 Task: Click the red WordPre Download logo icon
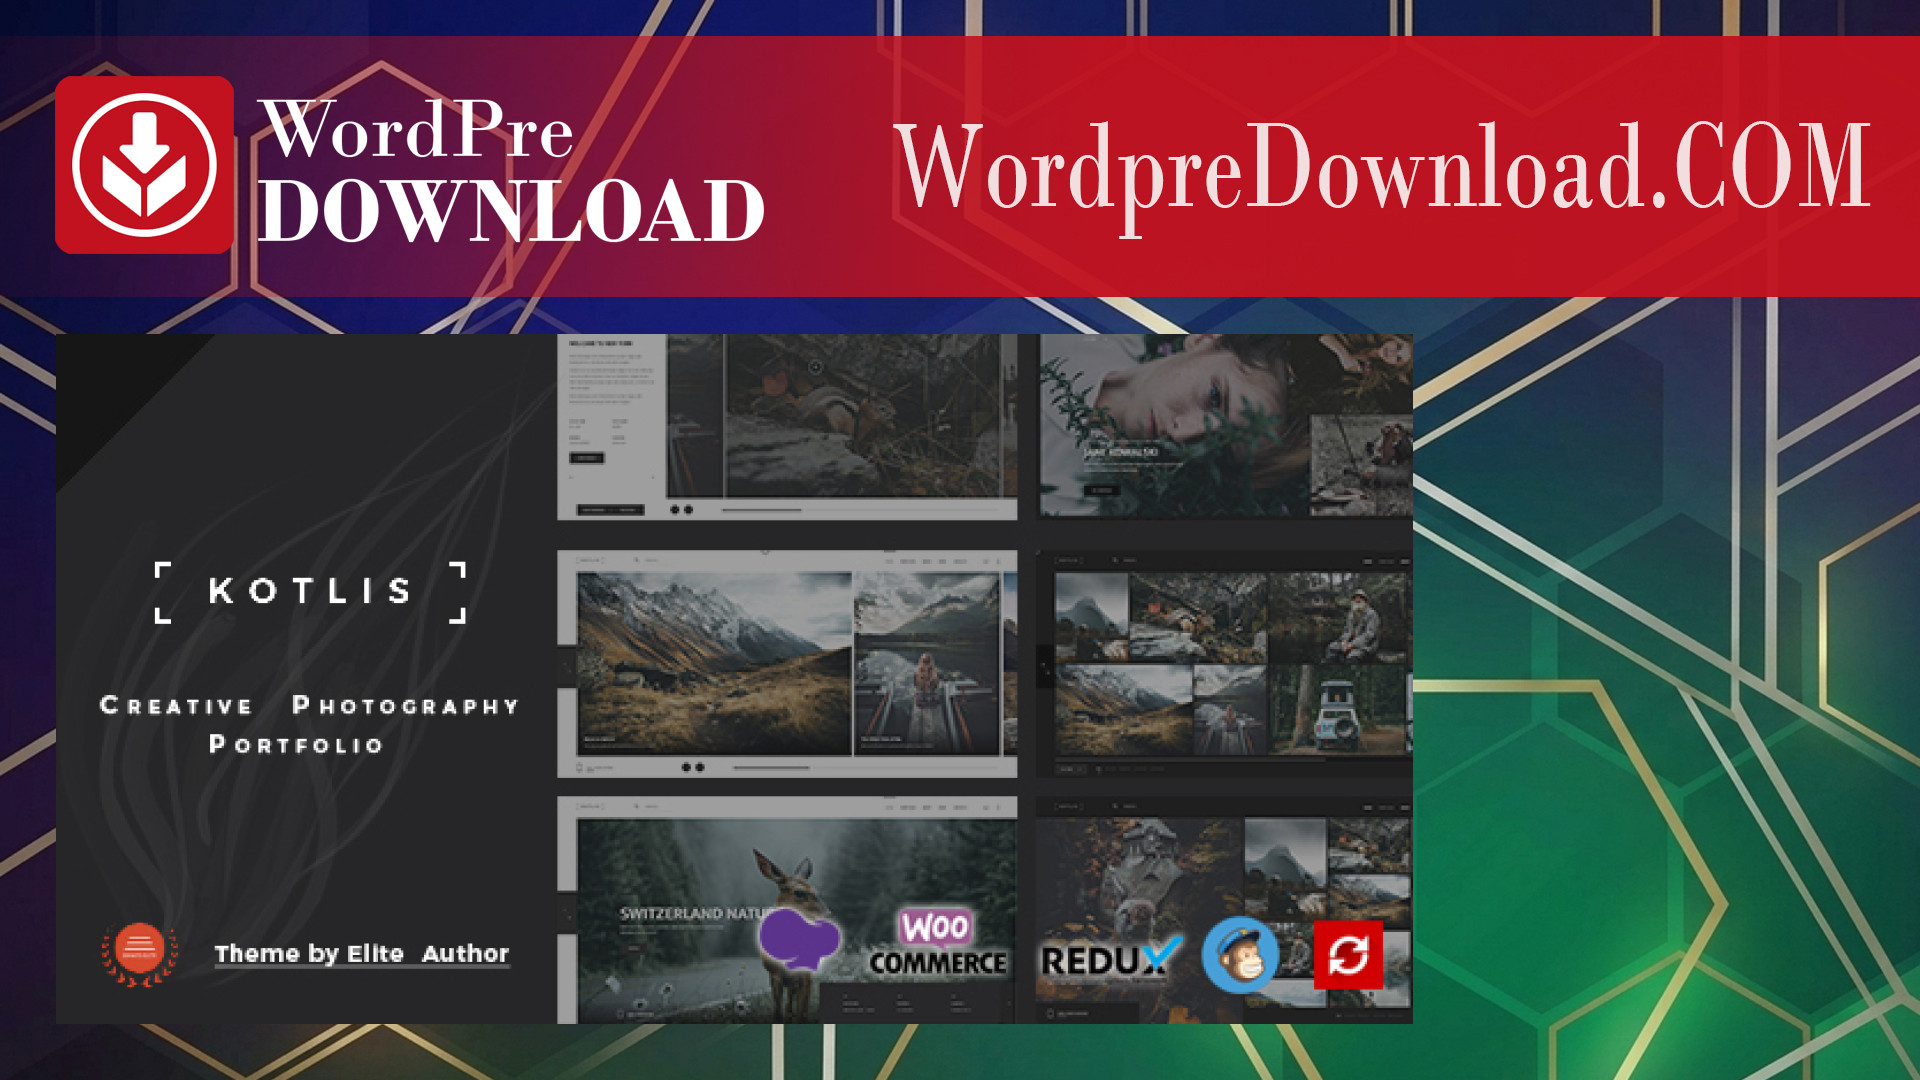(x=144, y=165)
